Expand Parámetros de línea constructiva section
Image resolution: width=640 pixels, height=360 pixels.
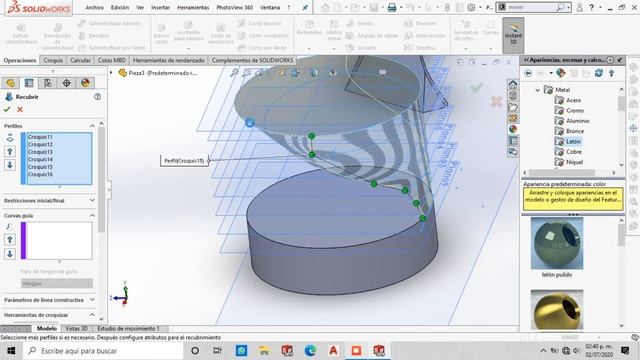coord(92,300)
